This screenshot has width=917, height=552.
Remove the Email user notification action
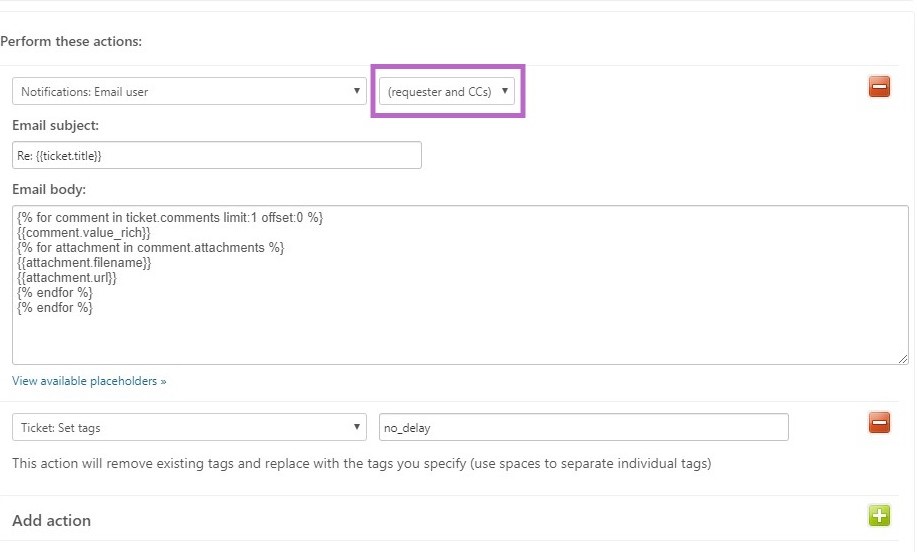pyautogui.click(x=879, y=87)
